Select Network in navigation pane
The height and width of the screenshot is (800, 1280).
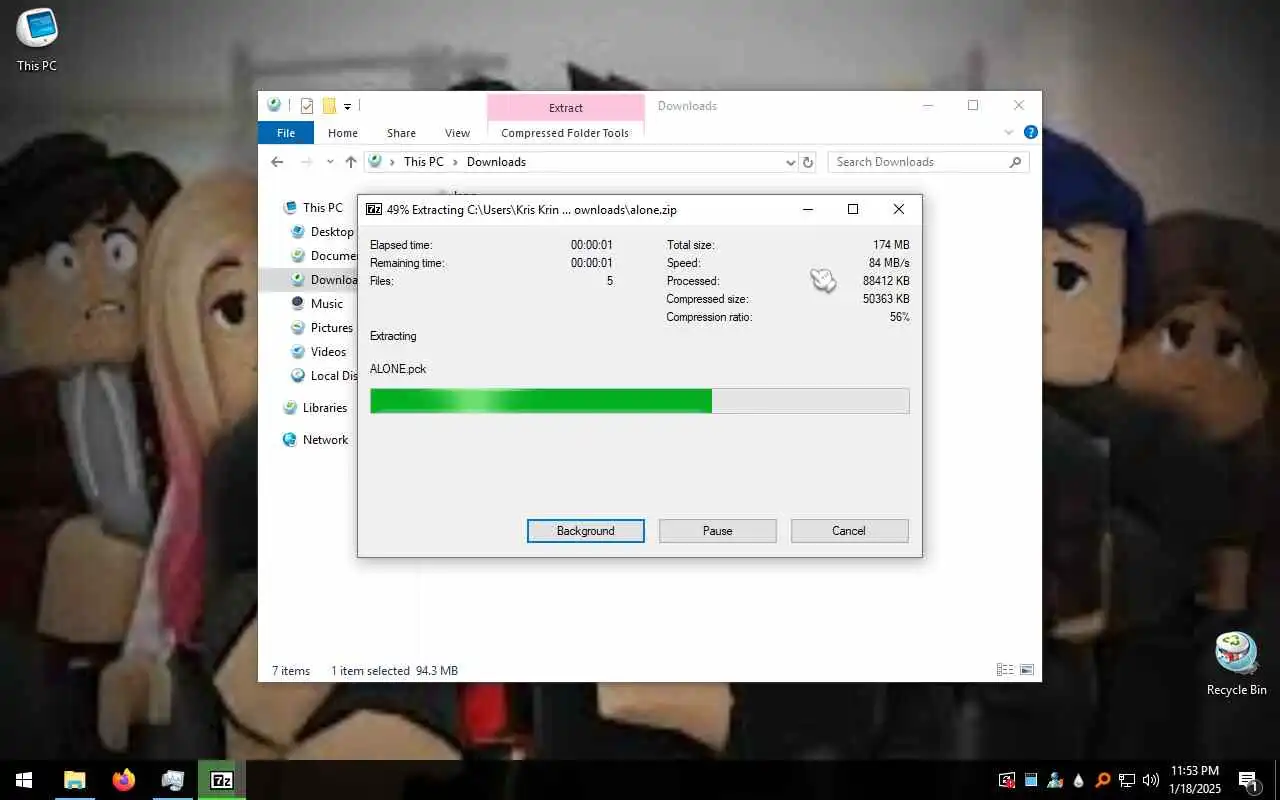(x=315, y=440)
